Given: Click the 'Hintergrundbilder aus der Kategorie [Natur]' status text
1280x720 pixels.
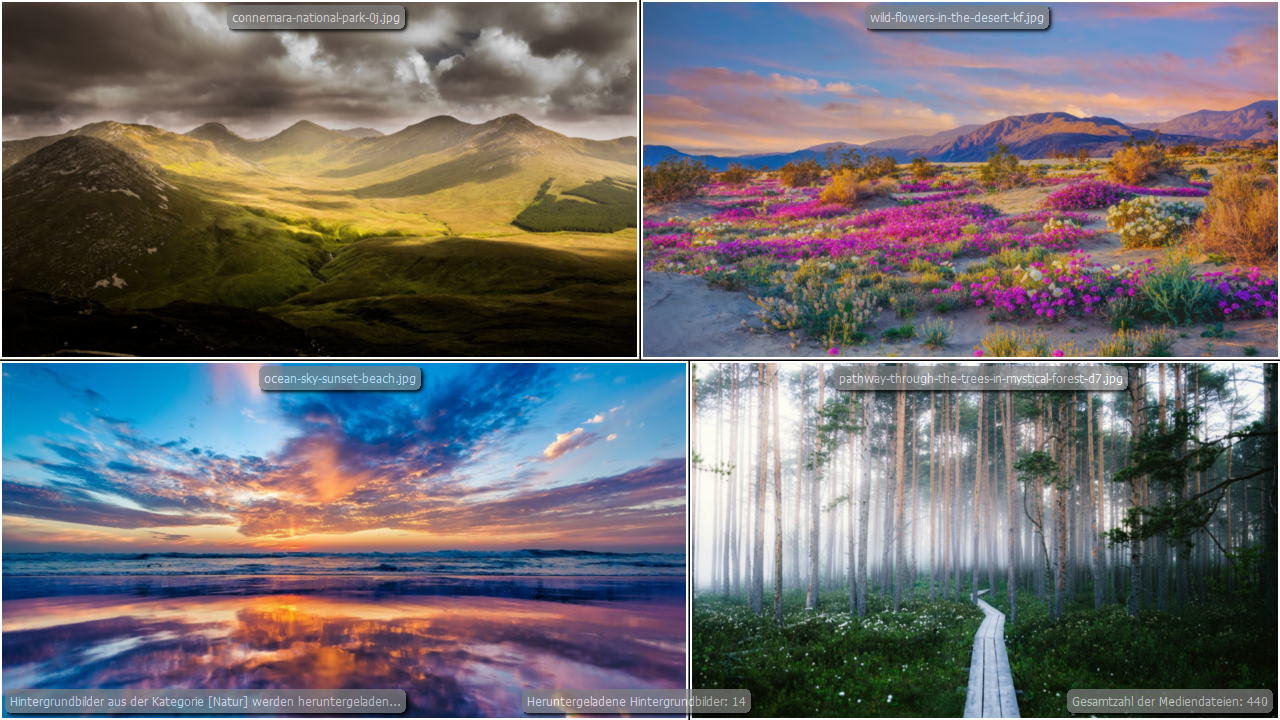Looking at the screenshot, I should pyautogui.click(x=205, y=702).
